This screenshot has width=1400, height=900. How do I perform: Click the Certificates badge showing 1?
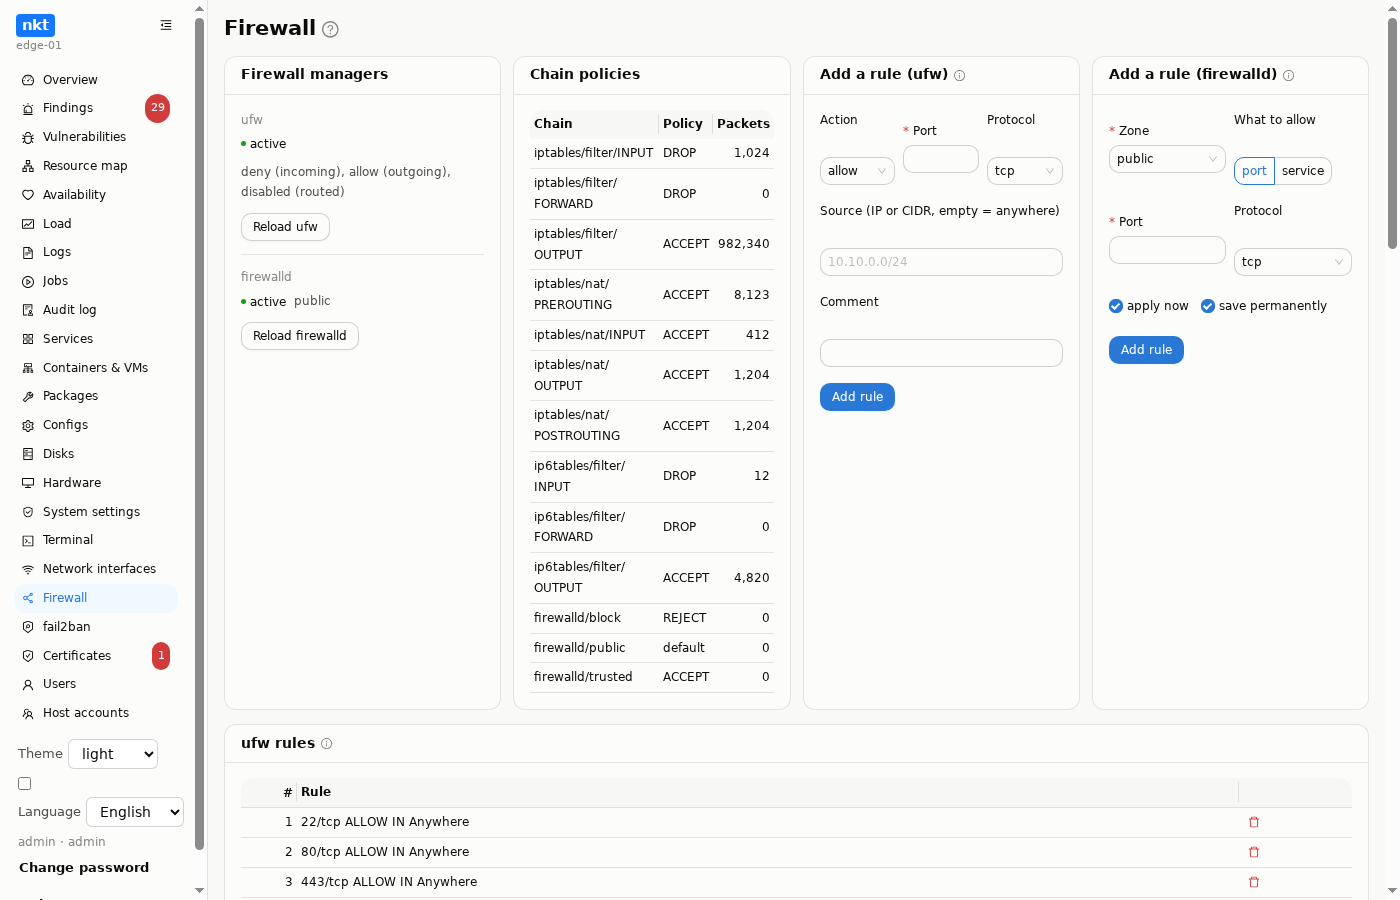pyautogui.click(x=161, y=656)
